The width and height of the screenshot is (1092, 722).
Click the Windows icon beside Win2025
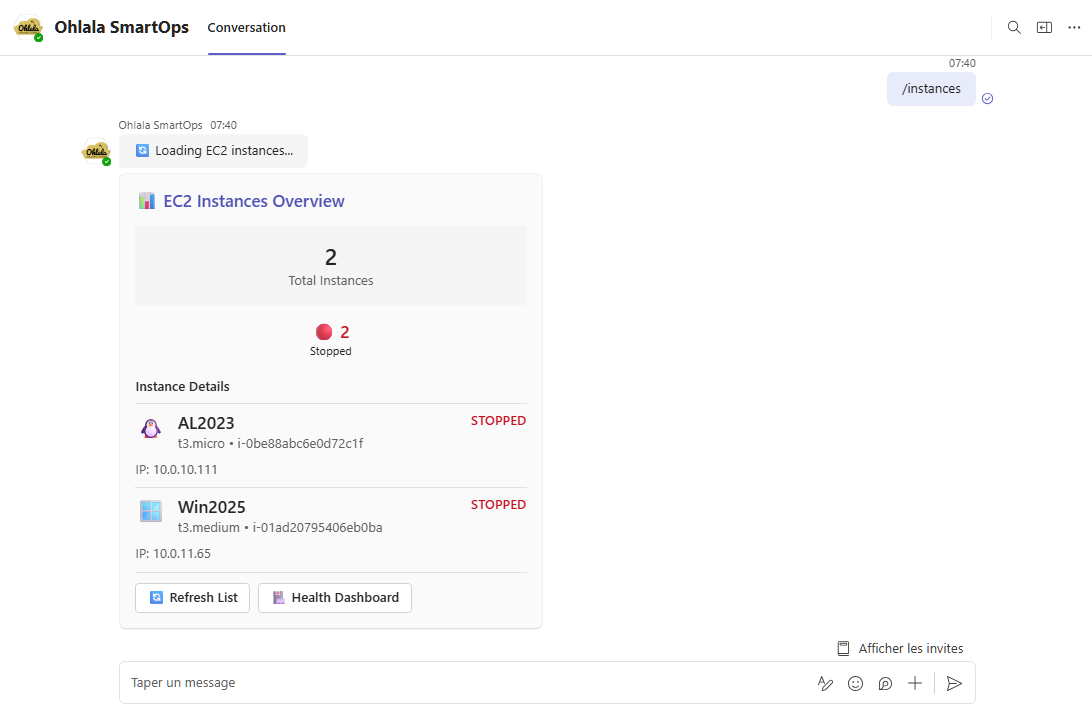tap(150, 510)
